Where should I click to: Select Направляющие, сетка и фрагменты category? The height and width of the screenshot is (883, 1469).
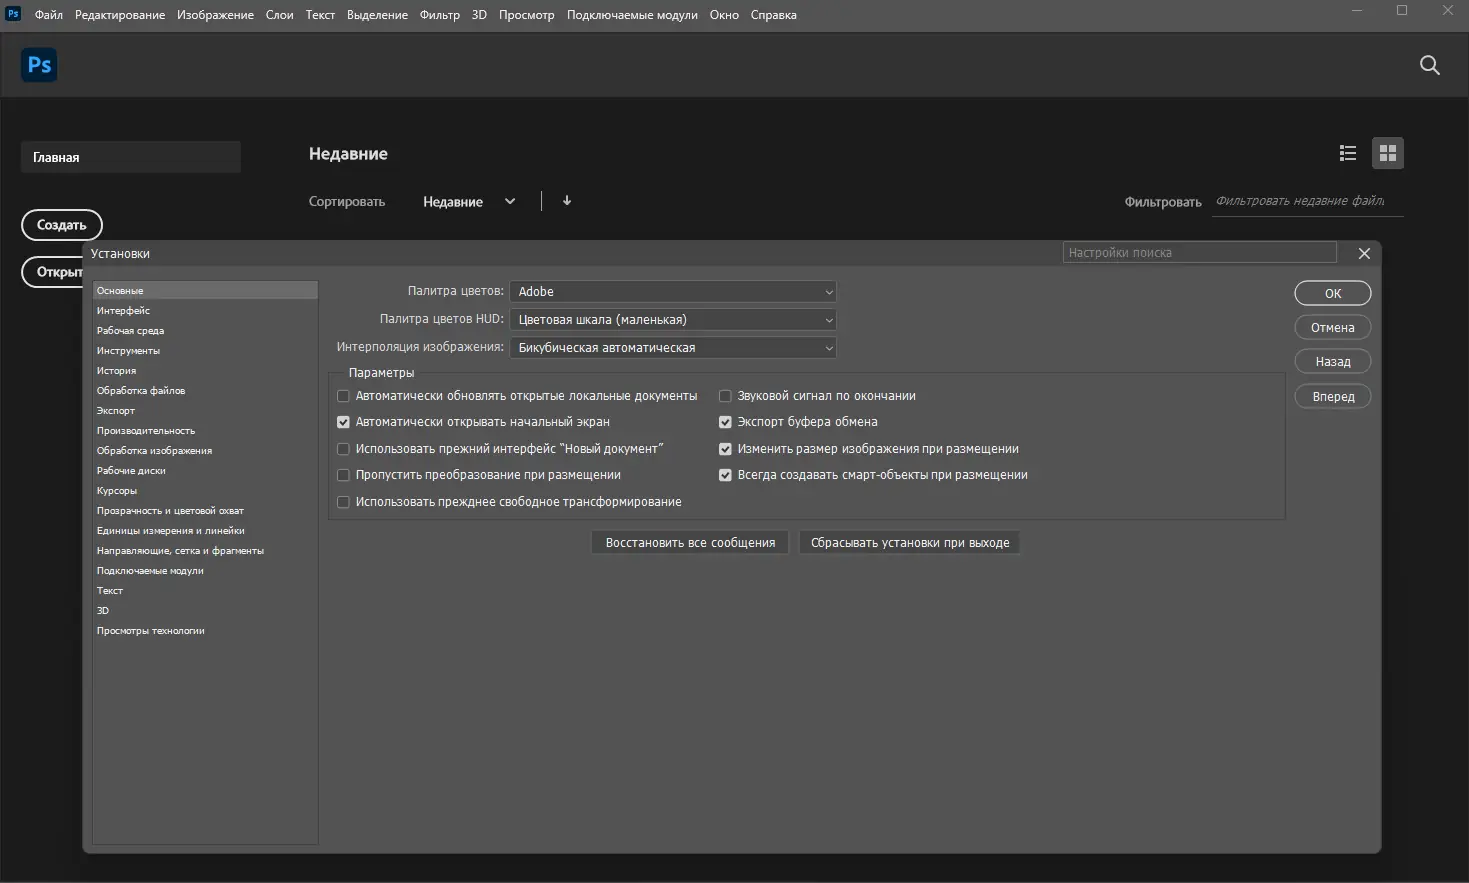pyautogui.click(x=205, y=551)
